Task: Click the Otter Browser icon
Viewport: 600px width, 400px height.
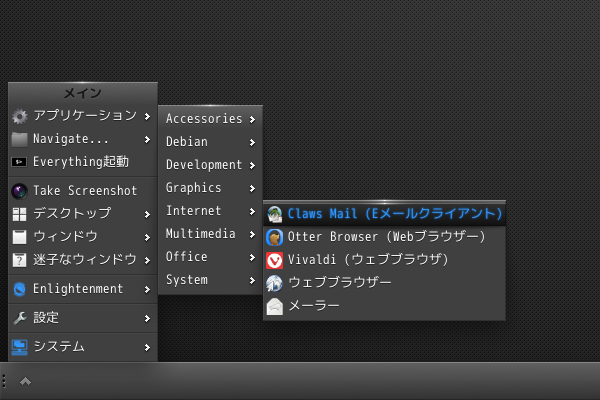Action: [274, 237]
